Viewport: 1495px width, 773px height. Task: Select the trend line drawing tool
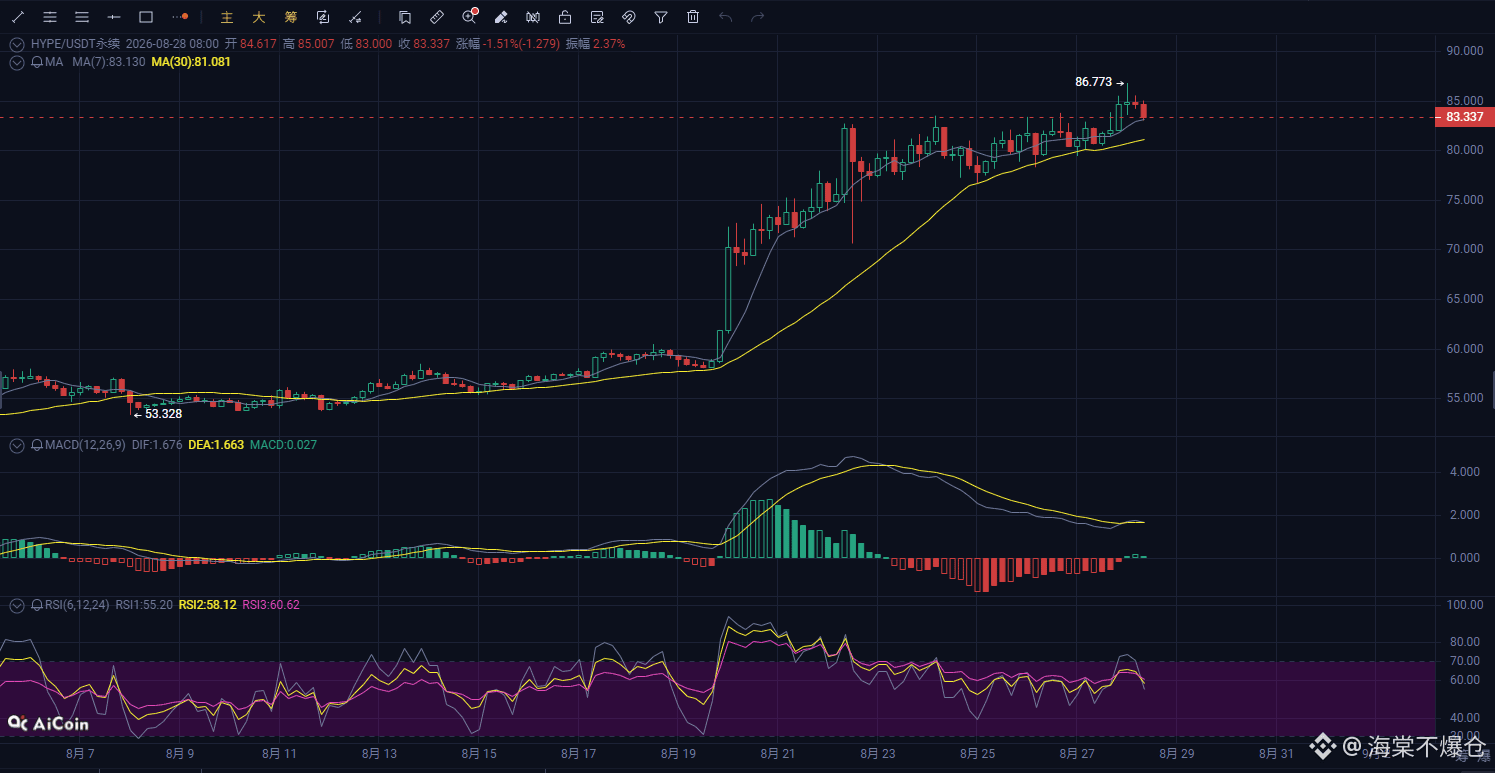pos(17,17)
